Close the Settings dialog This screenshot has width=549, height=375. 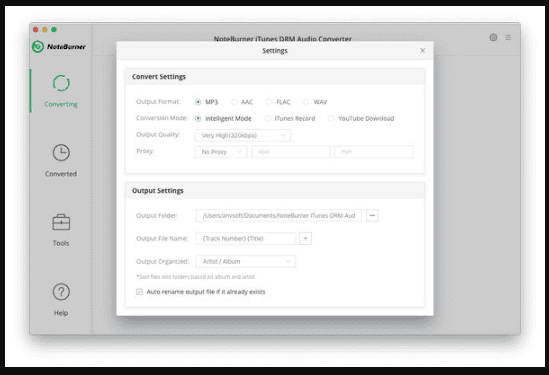click(x=423, y=50)
